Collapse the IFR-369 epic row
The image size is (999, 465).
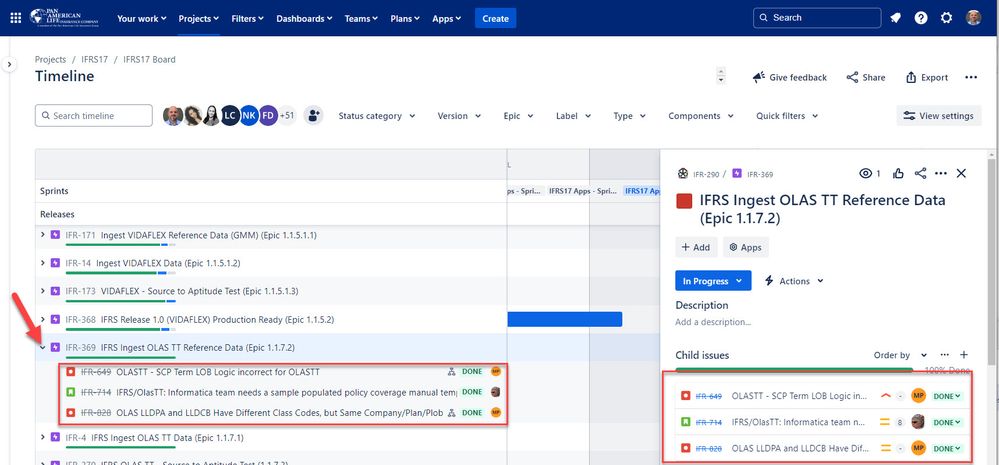43,347
